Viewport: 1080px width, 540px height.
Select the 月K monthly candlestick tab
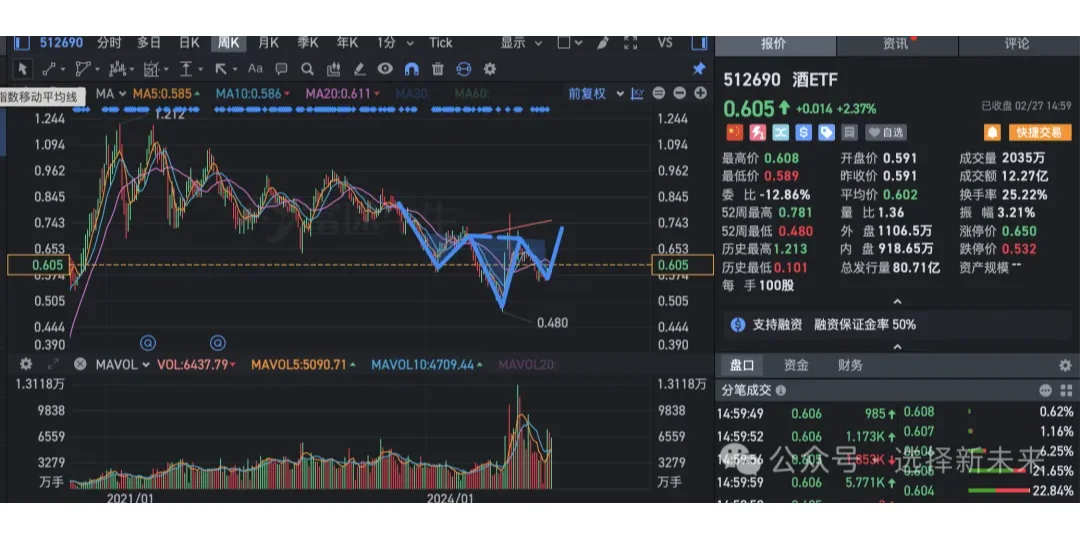[x=269, y=43]
